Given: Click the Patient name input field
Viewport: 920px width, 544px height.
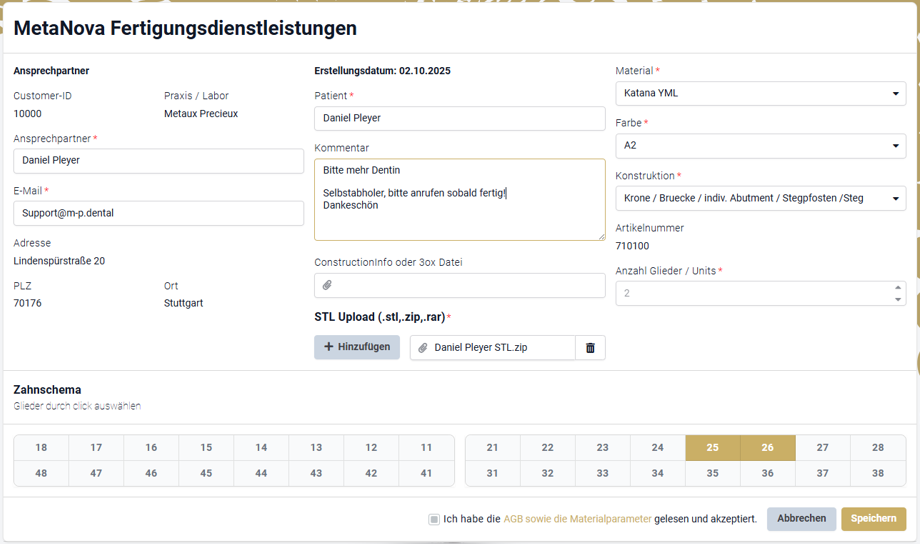Looking at the screenshot, I should 459,118.
